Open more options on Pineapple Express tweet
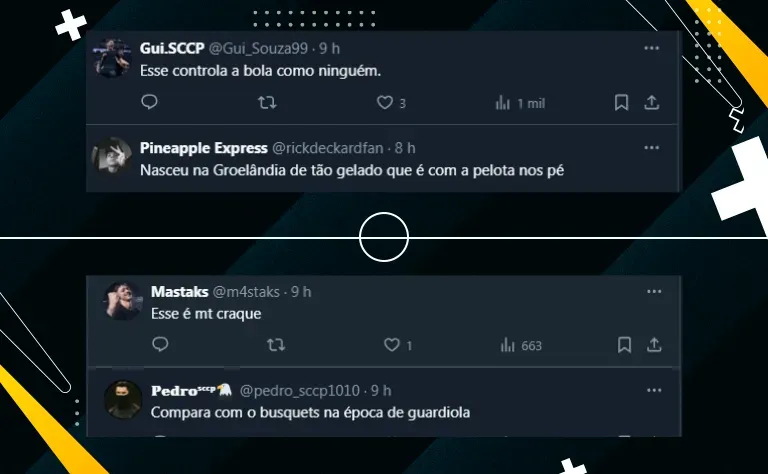 pos(651,148)
